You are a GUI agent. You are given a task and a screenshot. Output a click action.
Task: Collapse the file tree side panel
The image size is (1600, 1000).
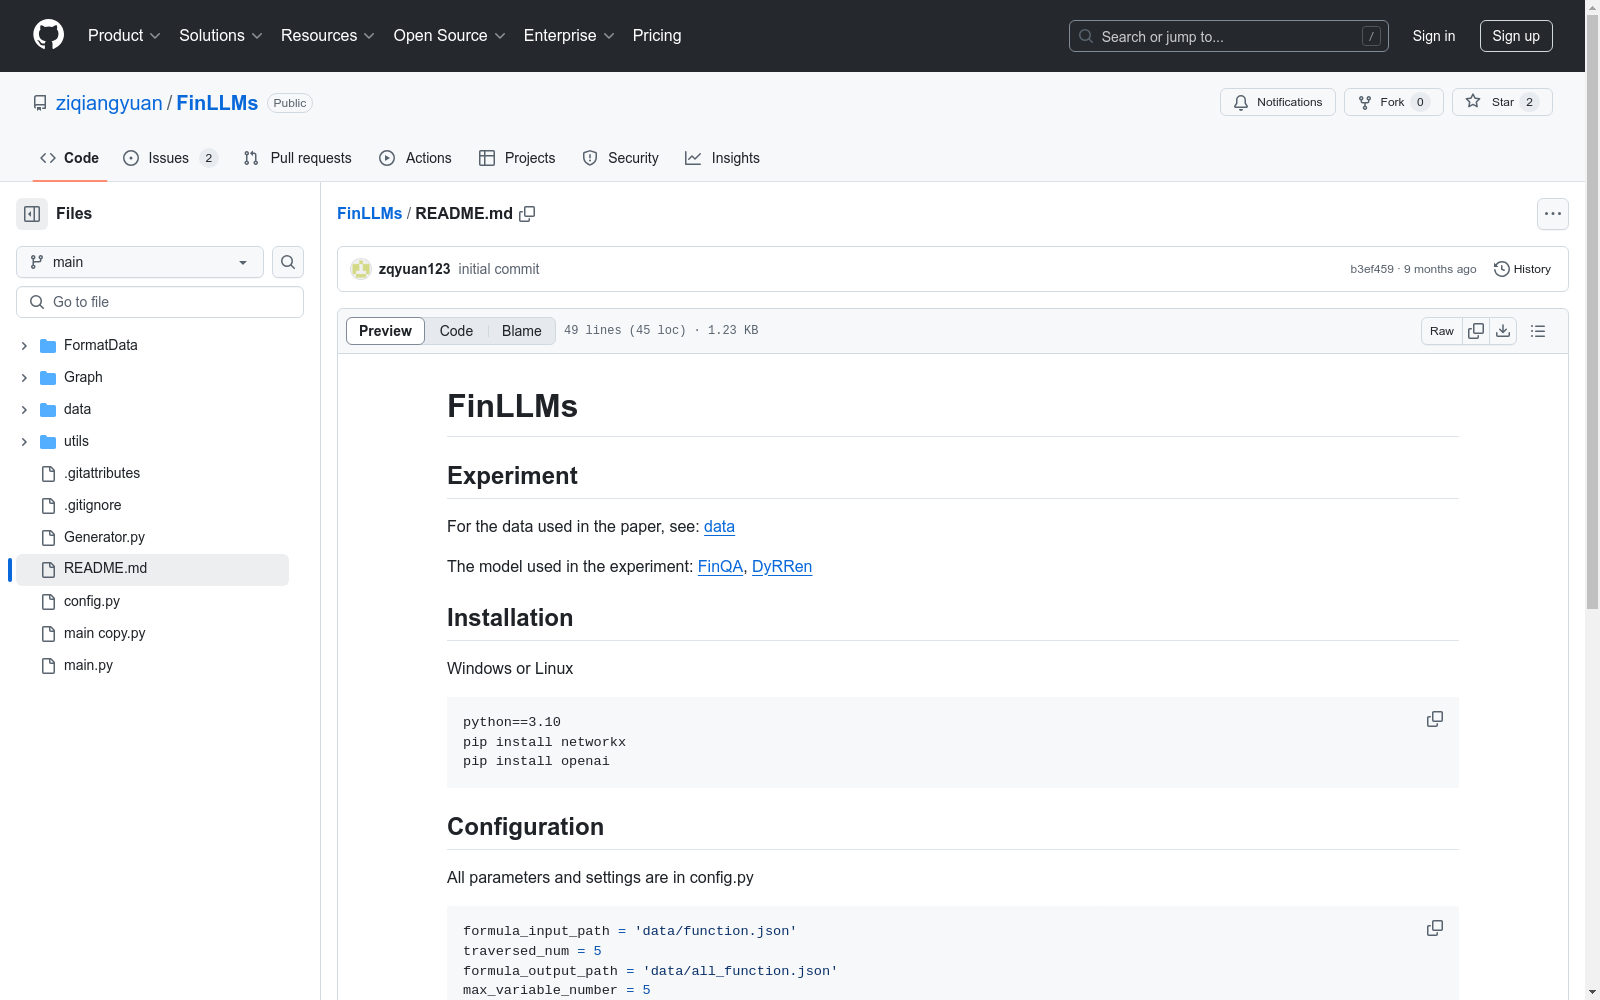(32, 214)
